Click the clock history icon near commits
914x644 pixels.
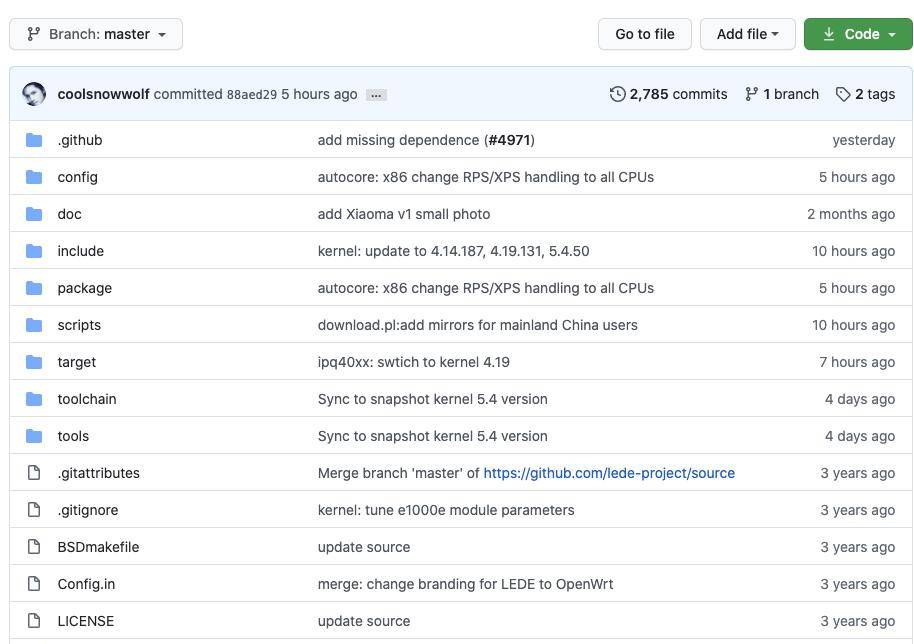coord(617,94)
